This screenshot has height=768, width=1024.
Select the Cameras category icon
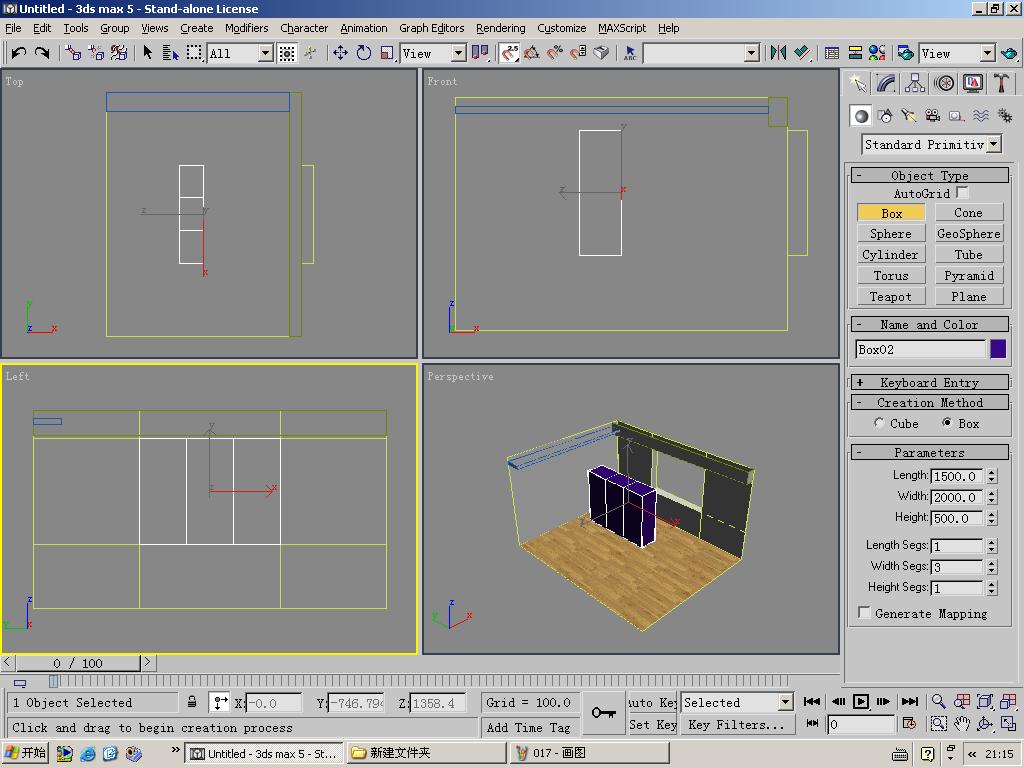[932, 116]
